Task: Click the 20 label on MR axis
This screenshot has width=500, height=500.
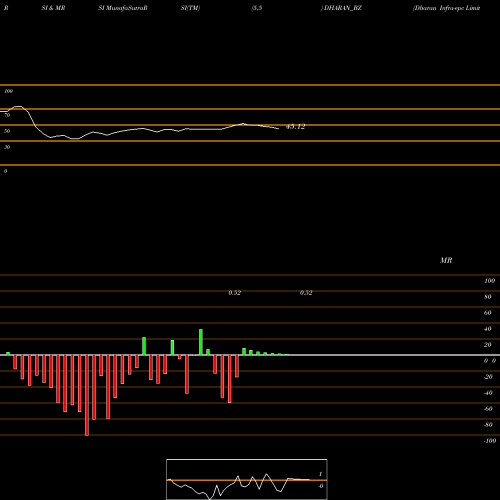Action: [488, 345]
